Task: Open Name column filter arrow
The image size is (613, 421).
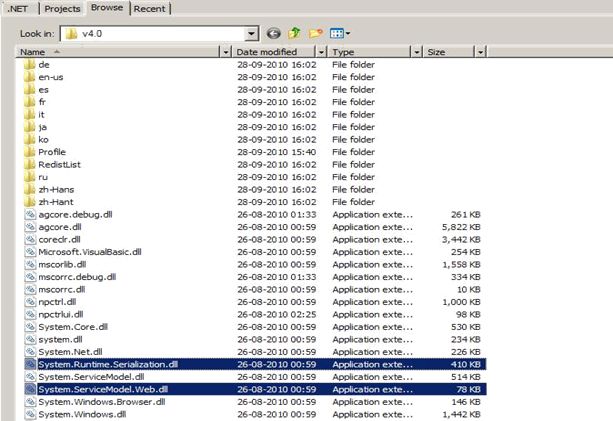Action: point(226,52)
